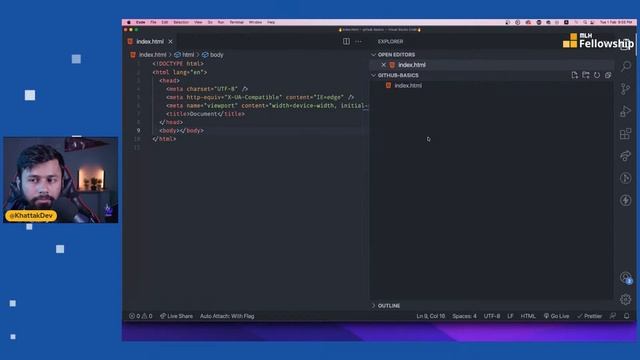Image resolution: width=640 pixels, height=360 pixels.
Task: Open the Search view in the activity bar
Action: [625, 66]
